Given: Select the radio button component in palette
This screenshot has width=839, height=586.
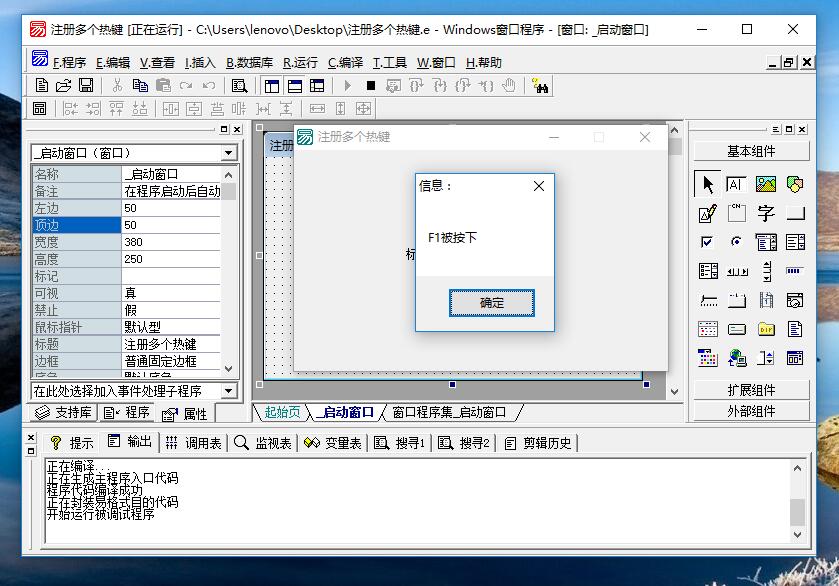Looking at the screenshot, I should click(x=736, y=241).
